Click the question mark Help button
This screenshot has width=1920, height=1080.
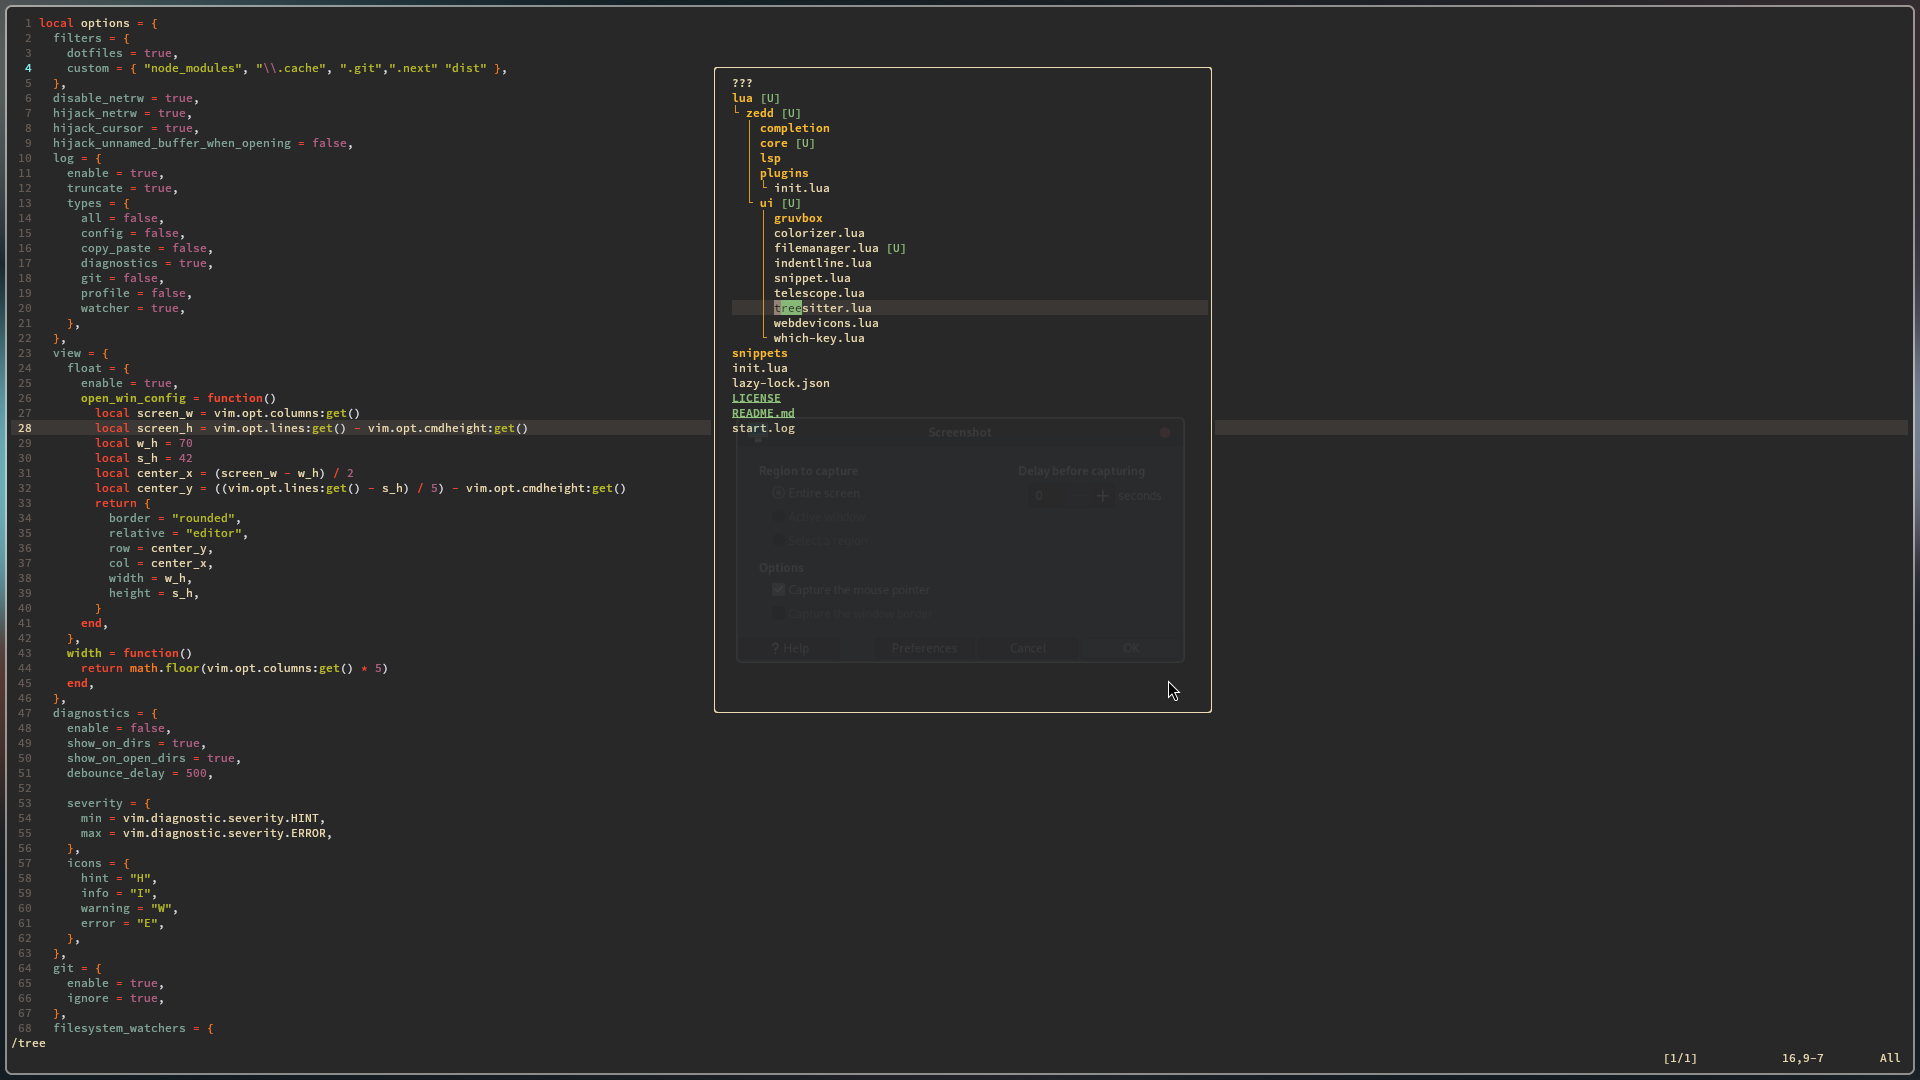tap(790, 648)
